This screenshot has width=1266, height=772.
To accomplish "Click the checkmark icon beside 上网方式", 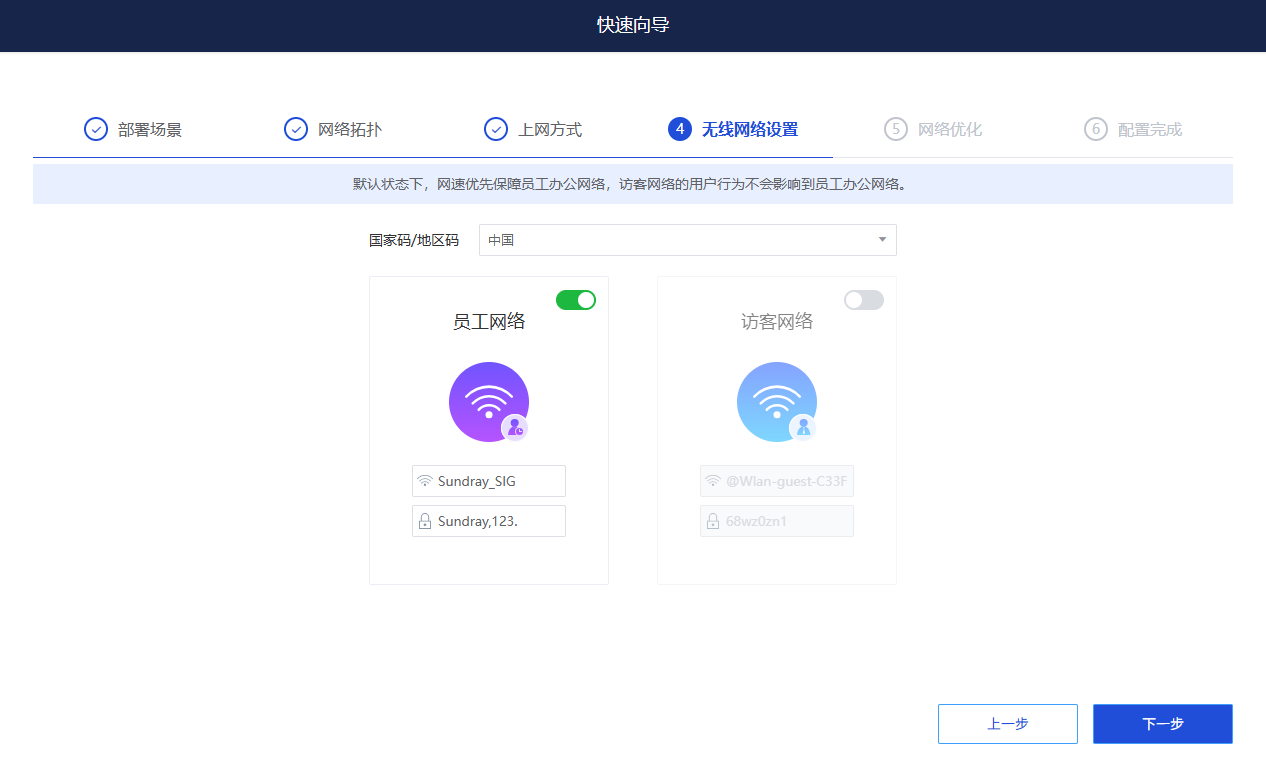I will click(496, 129).
